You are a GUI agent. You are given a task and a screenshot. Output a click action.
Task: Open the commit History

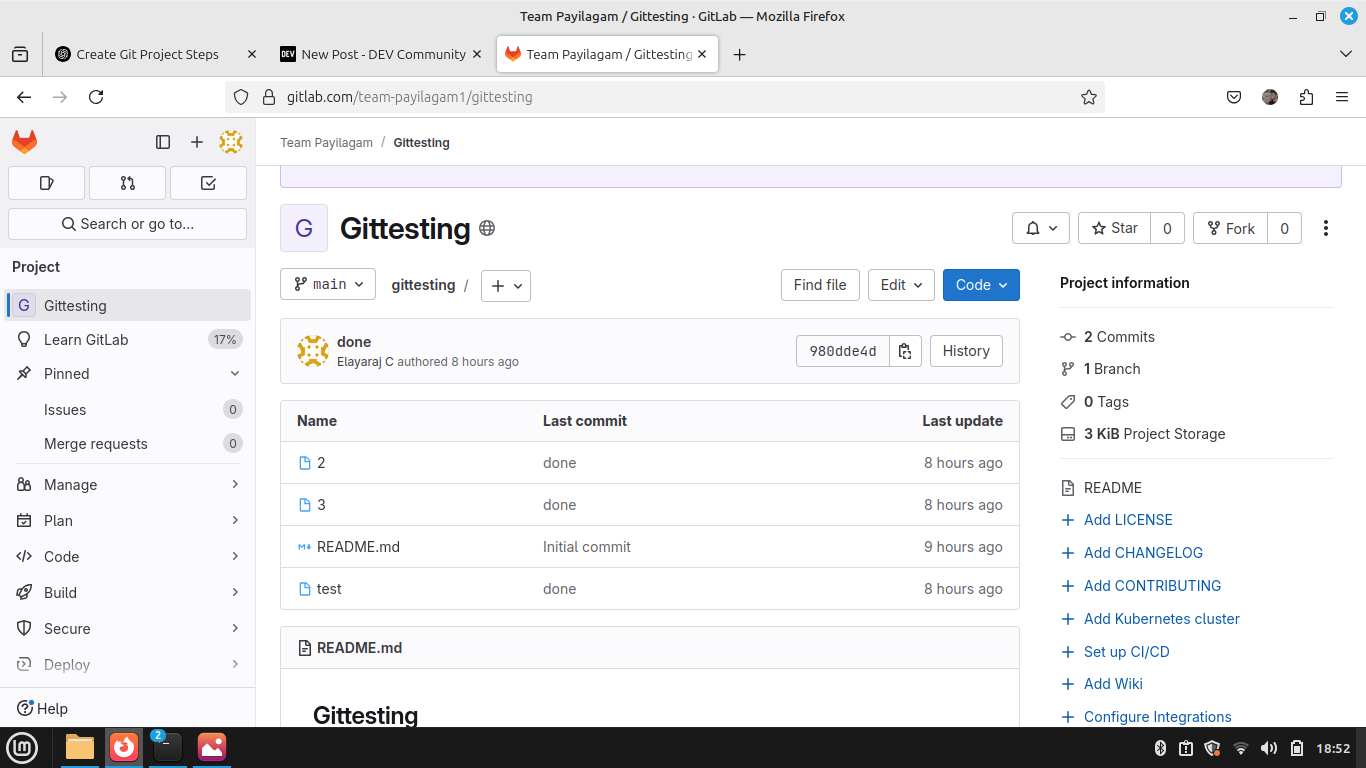[966, 351]
